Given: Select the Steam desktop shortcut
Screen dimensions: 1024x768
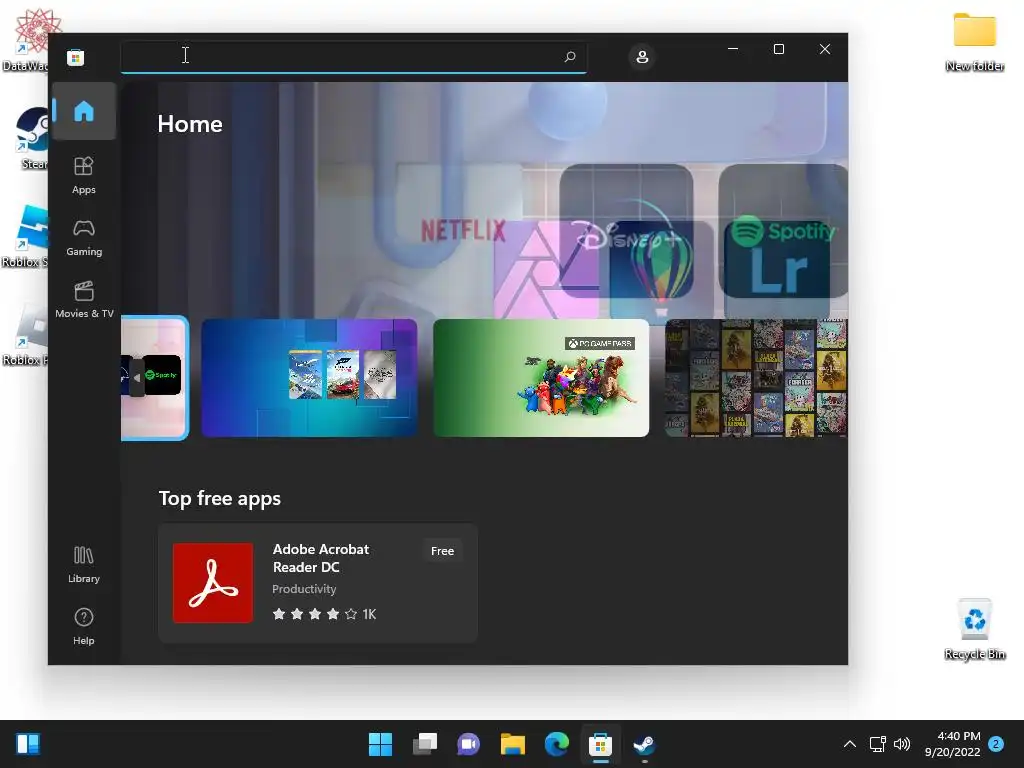Looking at the screenshot, I should 31,138.
